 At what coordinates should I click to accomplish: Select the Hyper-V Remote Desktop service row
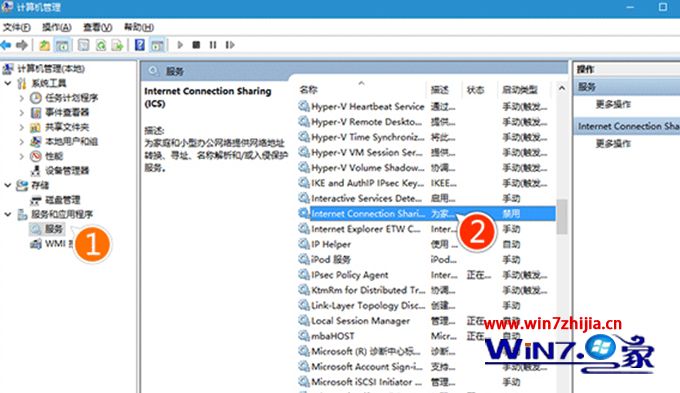tap(426, 122)
